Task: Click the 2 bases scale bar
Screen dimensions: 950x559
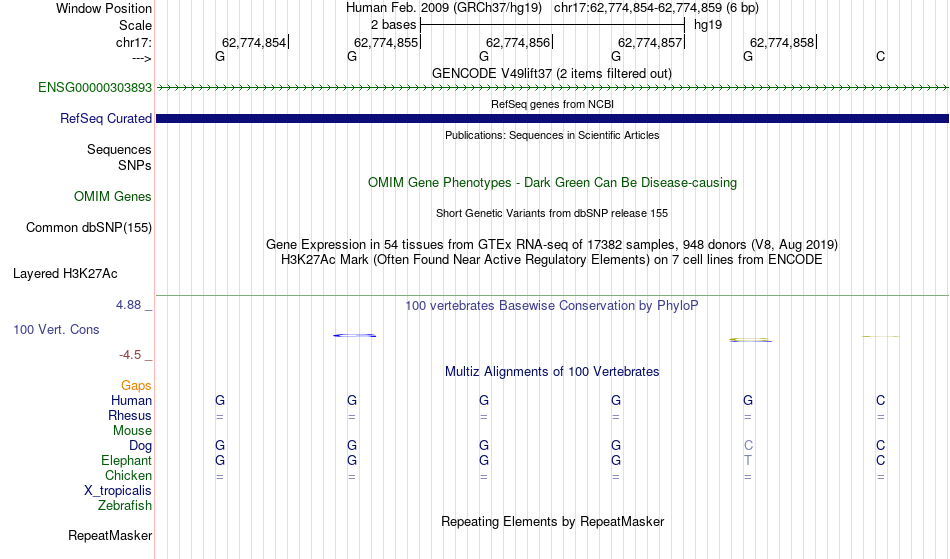Action: click(552, 25)
